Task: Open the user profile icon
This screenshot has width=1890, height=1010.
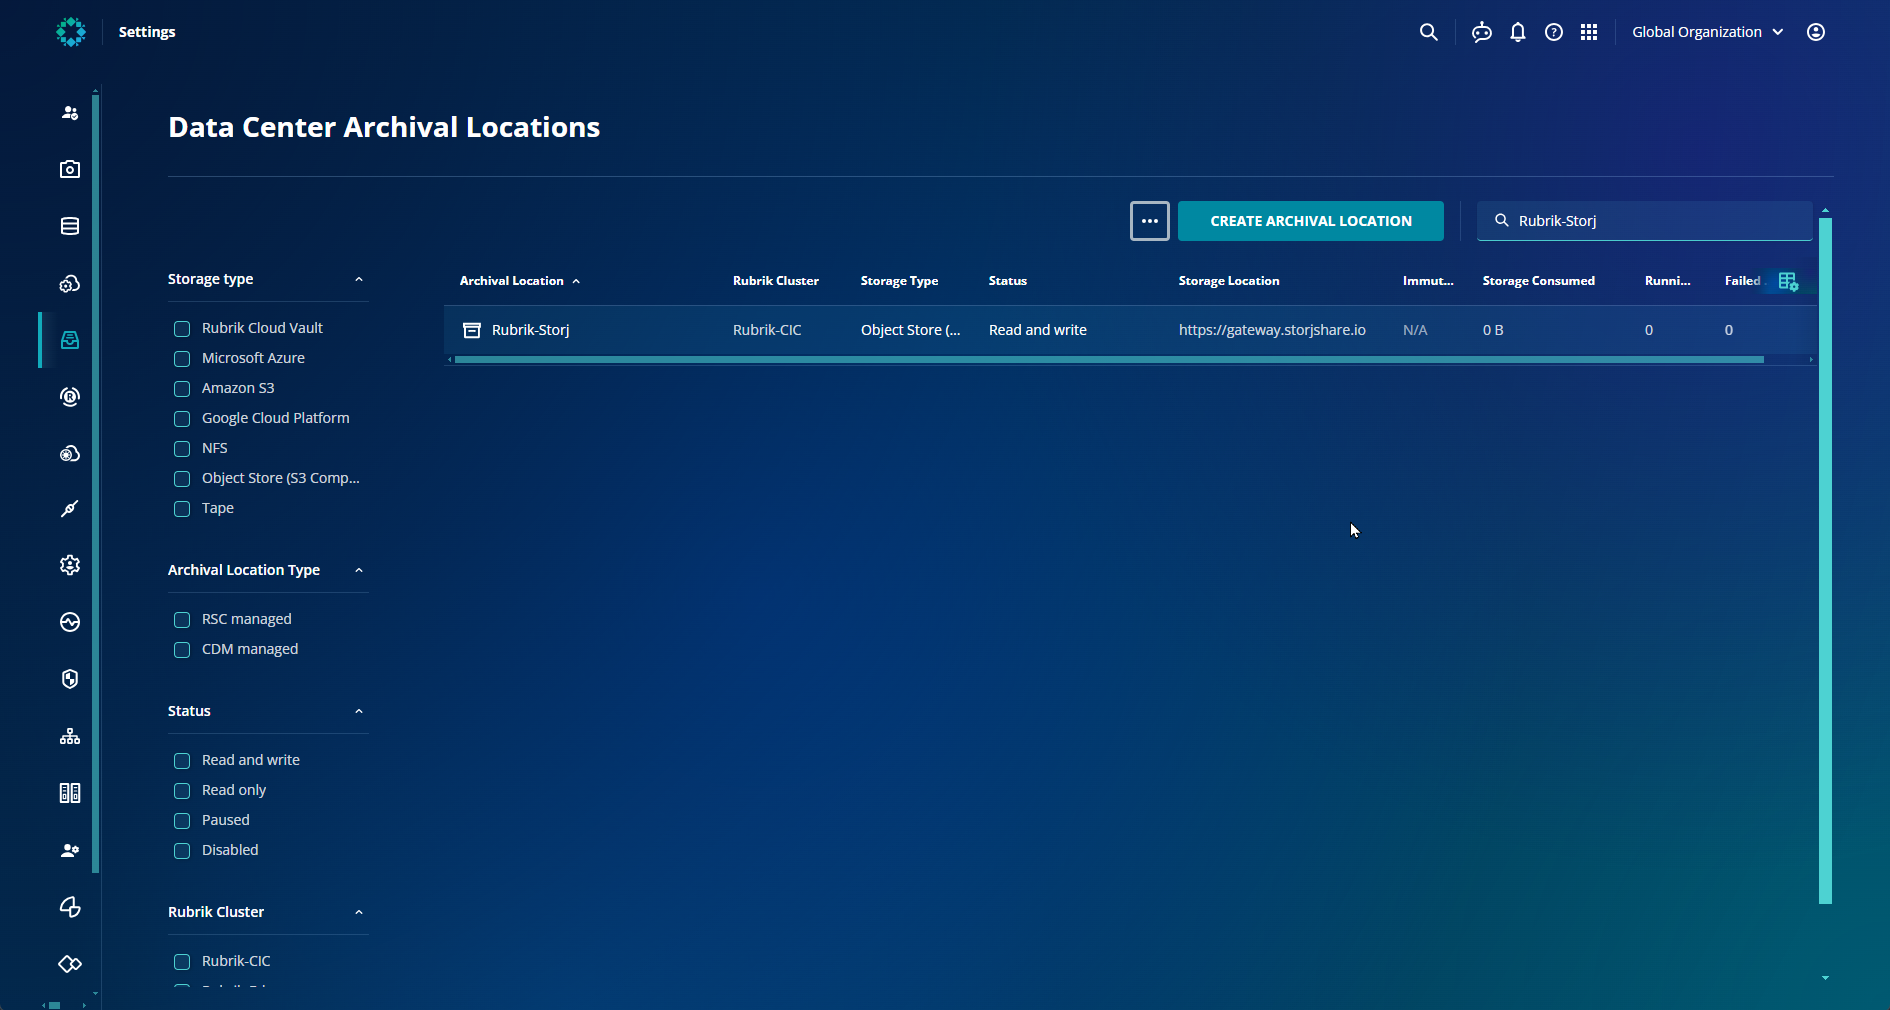Action: point(1816,32)
